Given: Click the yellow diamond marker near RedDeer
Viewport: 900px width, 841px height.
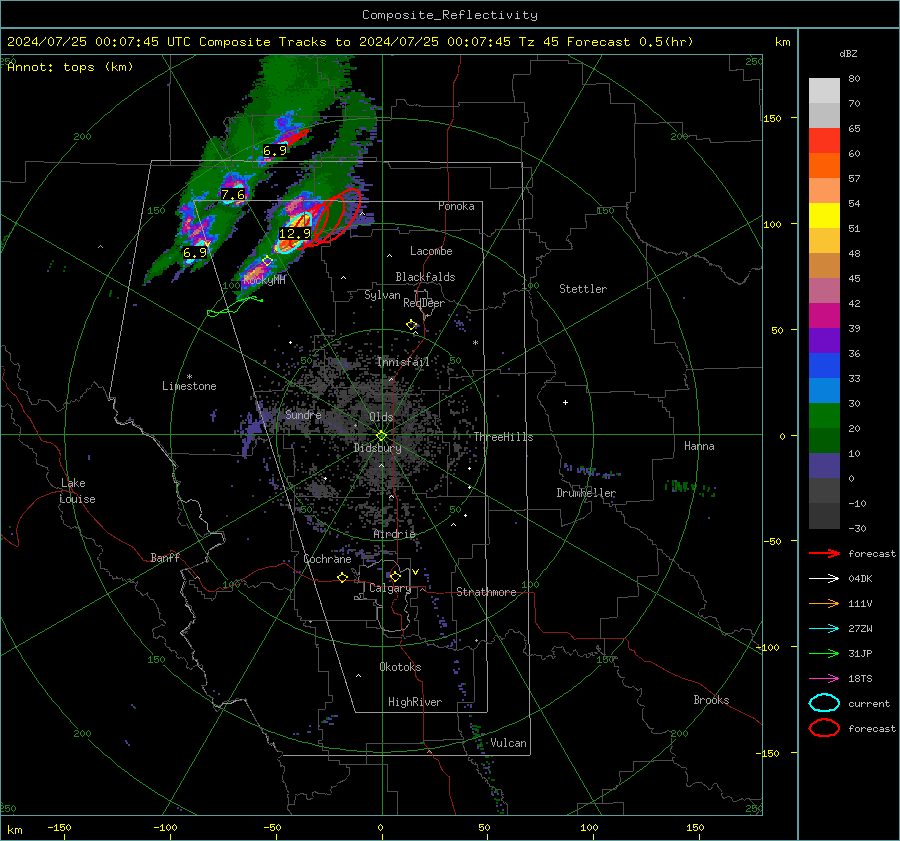Looking at the screenshot, I should coord(412,325).
